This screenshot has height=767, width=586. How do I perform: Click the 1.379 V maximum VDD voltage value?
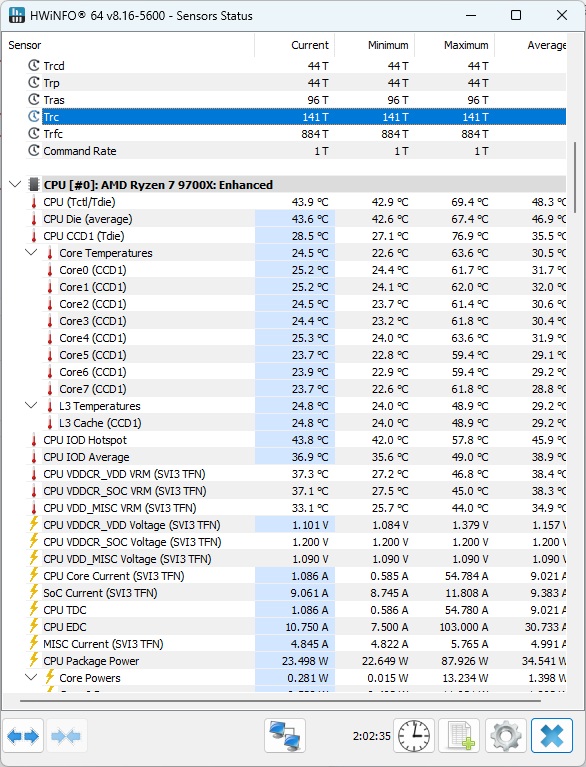coord(470,525)
